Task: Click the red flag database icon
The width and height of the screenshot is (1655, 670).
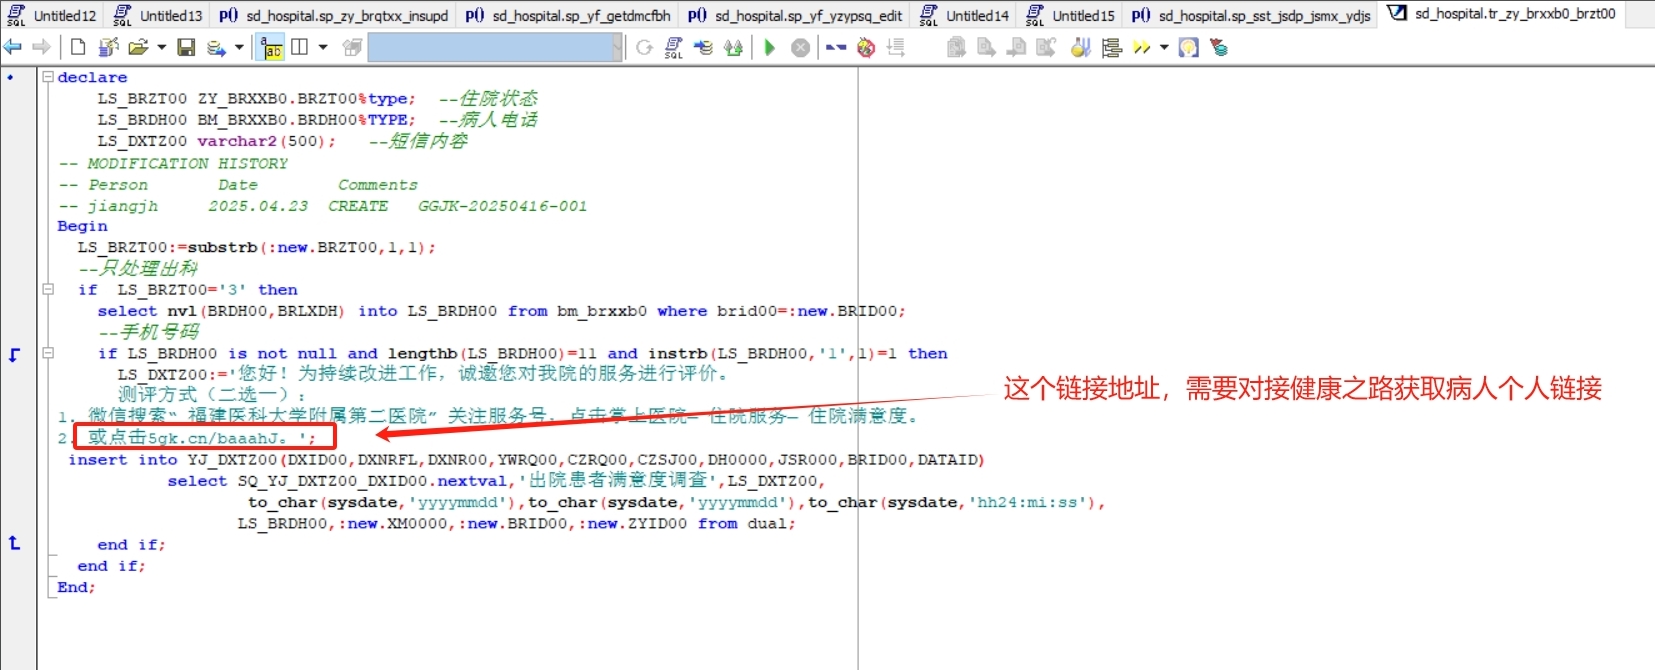Action: click(1218, 47)
